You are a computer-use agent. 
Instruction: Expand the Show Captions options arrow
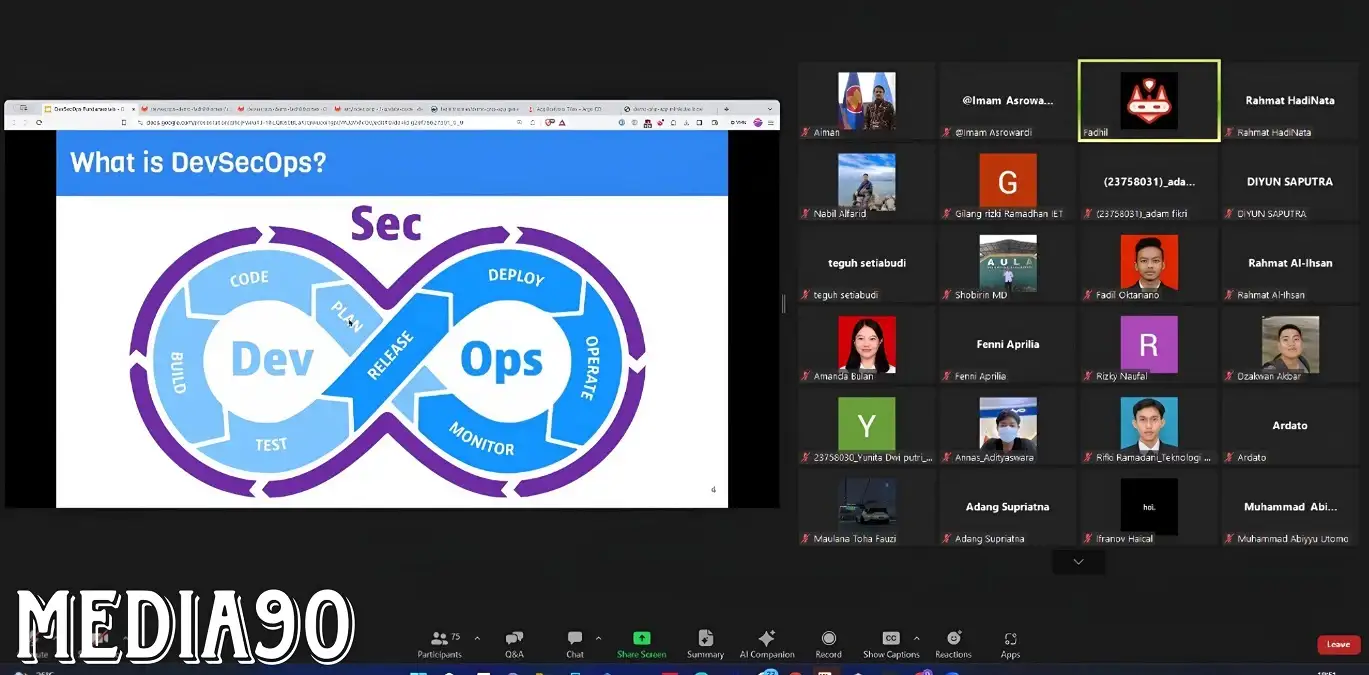tap(917, 638)
